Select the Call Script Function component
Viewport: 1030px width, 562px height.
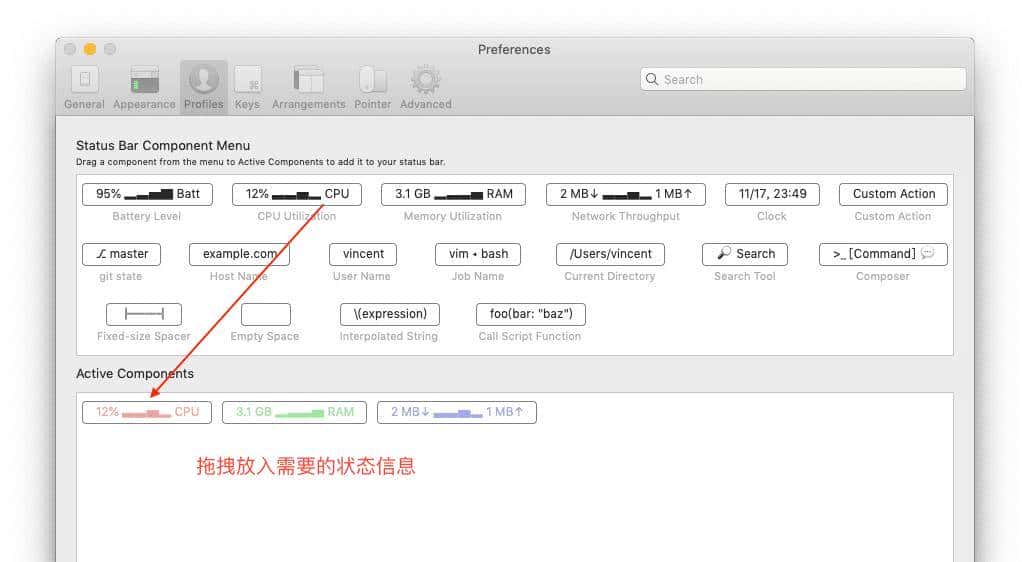(x=531, y=314)
